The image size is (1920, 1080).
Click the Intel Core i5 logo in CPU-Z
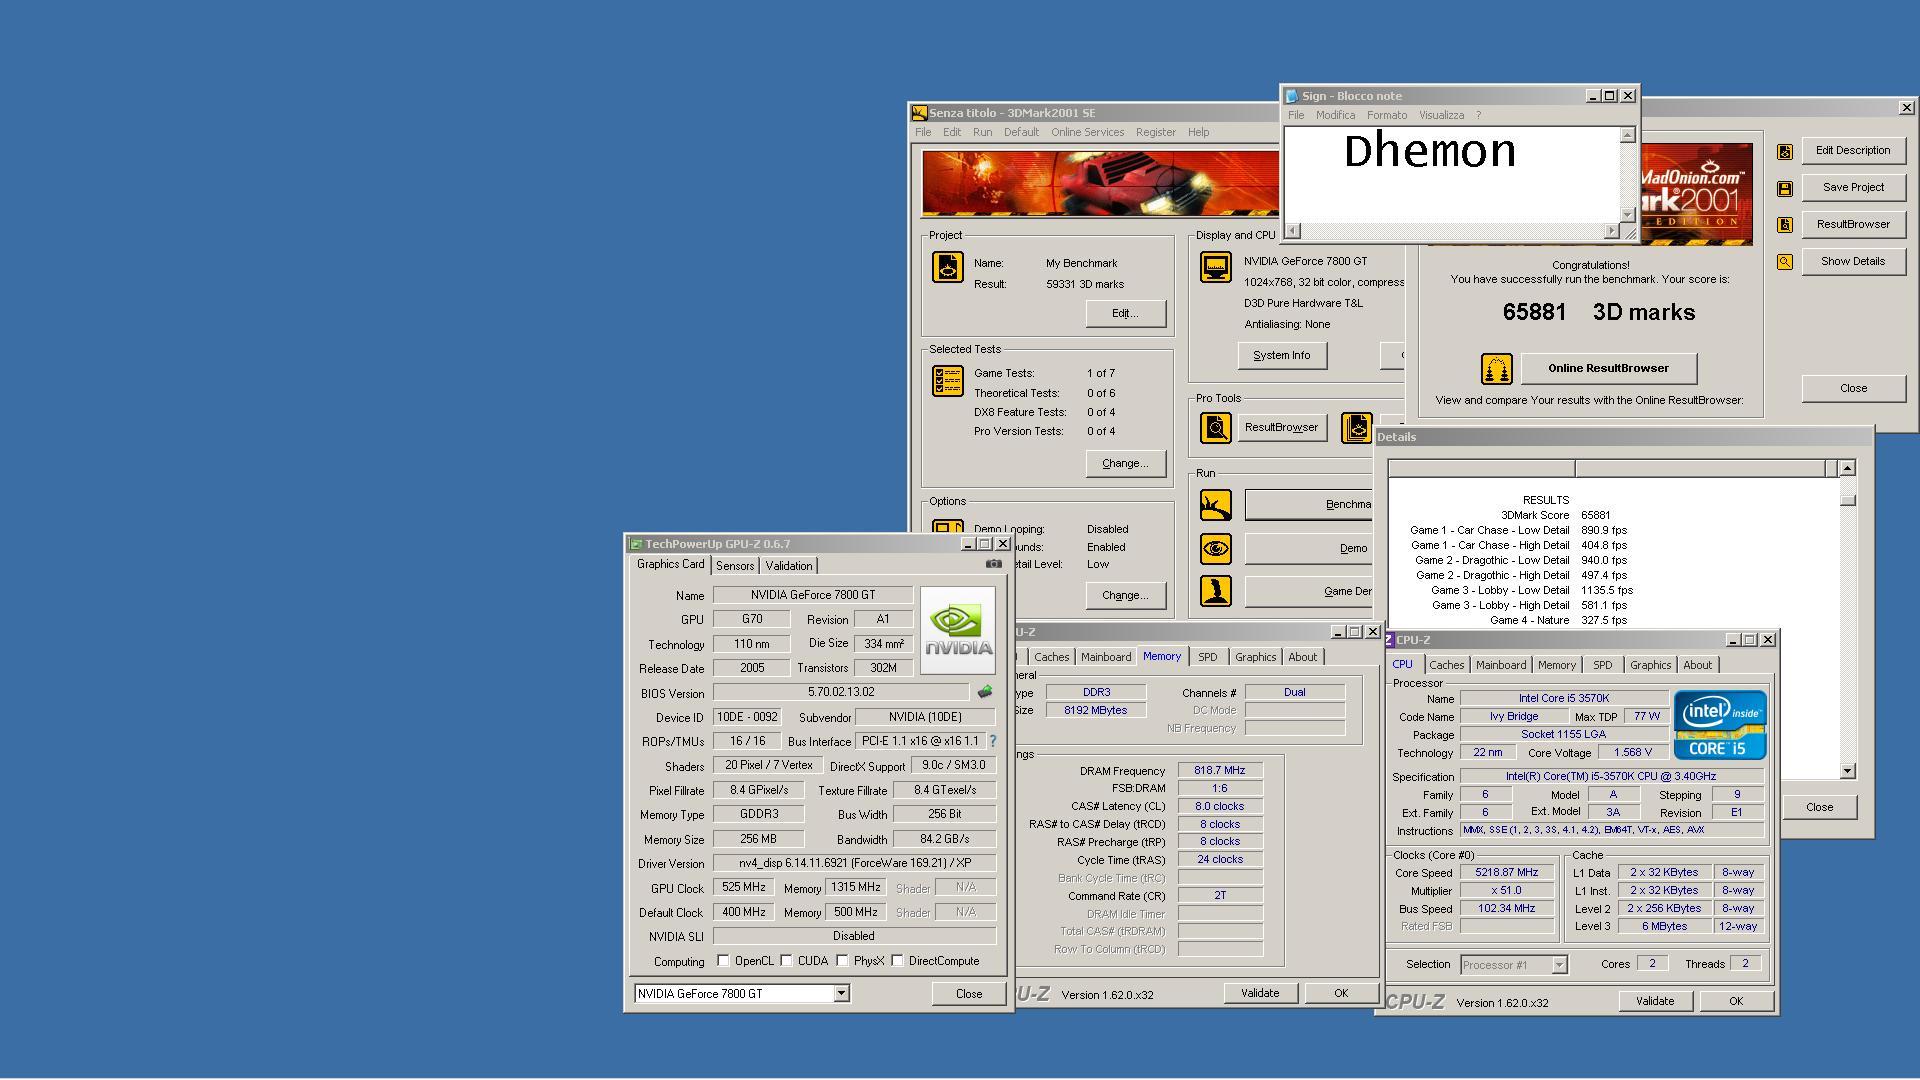coord(1720,725)
